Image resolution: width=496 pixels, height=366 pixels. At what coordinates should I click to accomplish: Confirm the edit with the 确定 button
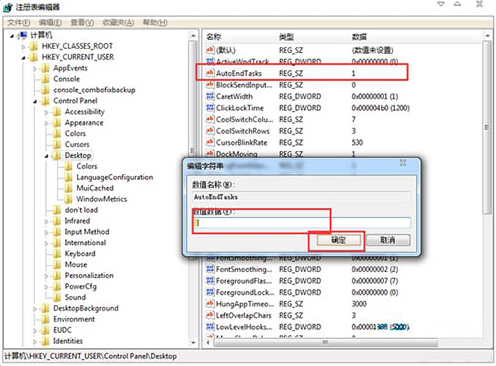point(338,240)
